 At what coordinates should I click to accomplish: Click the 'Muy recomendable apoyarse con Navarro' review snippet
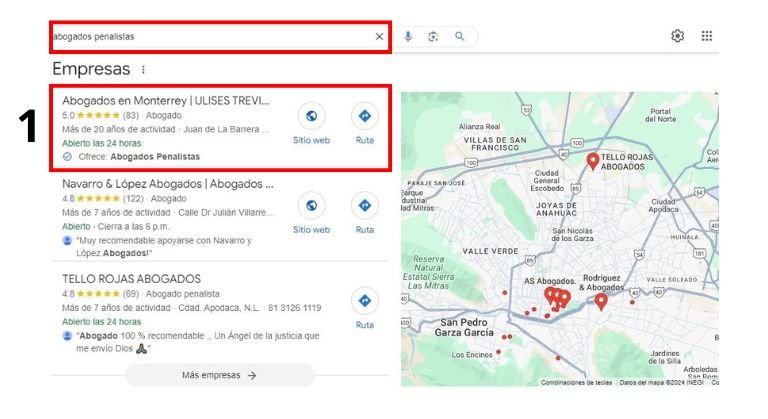click(x=164, y=247)
